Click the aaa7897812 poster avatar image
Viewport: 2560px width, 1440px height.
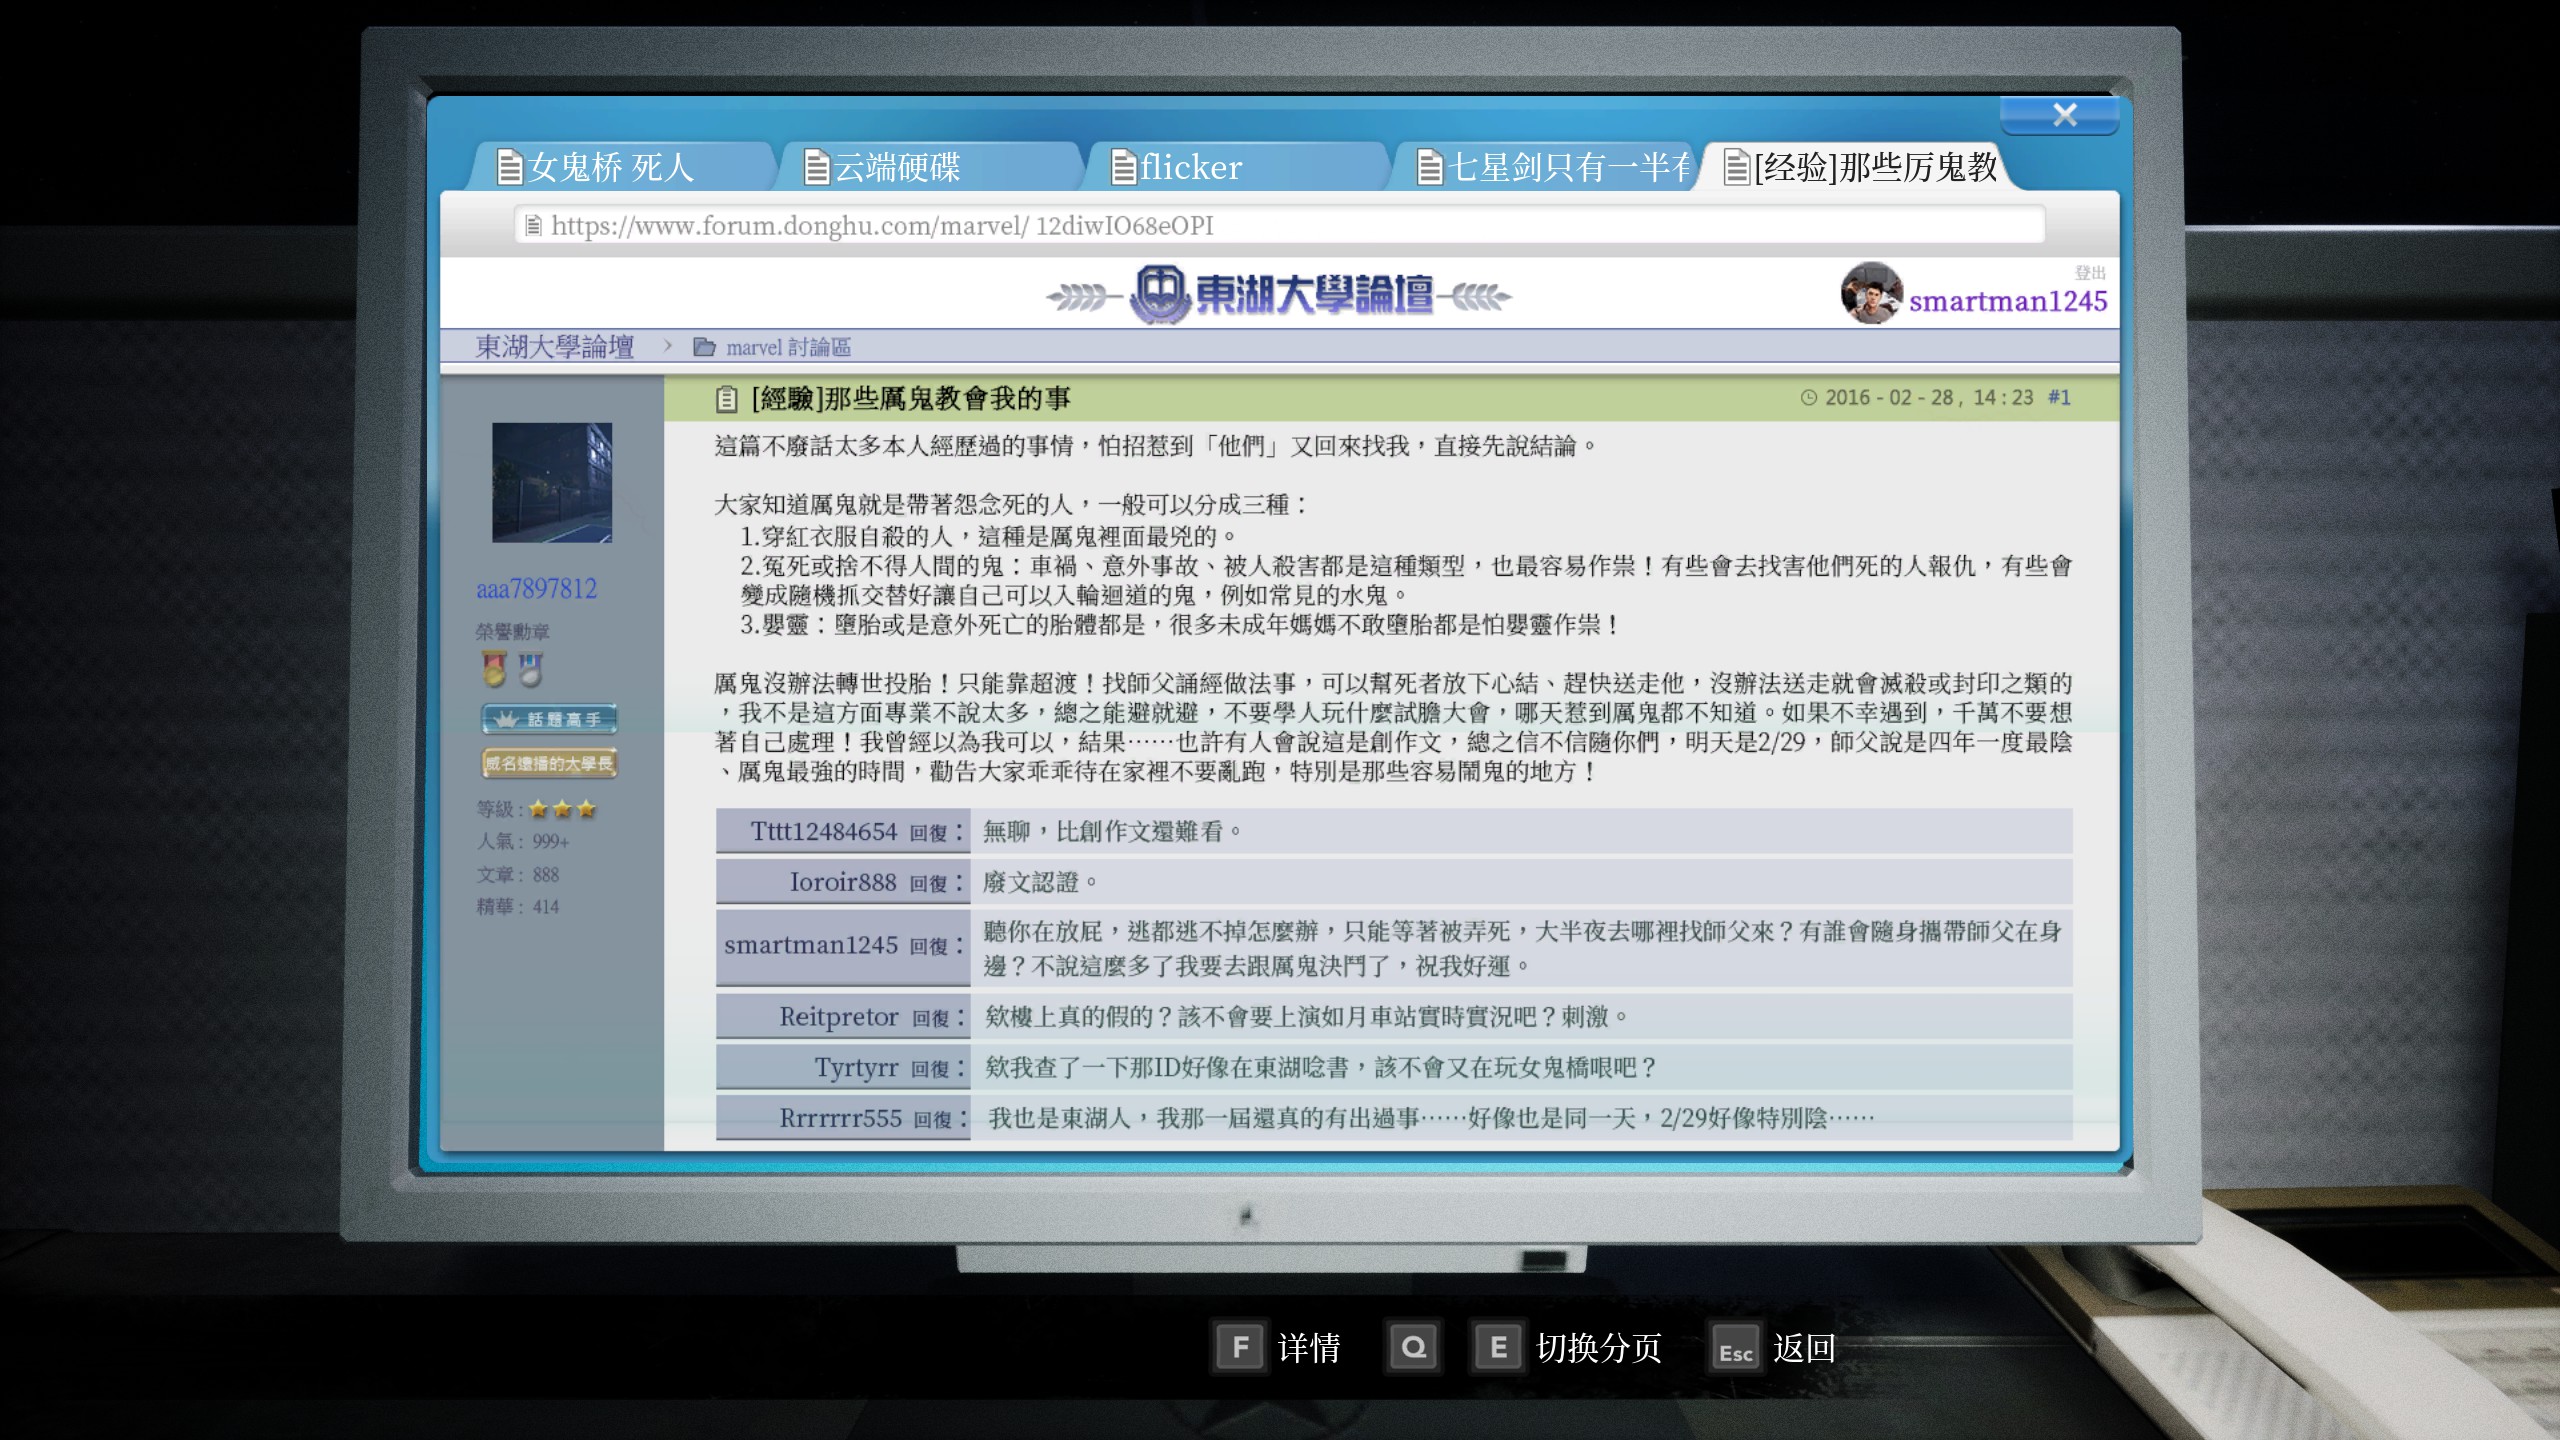coord(552,482)
